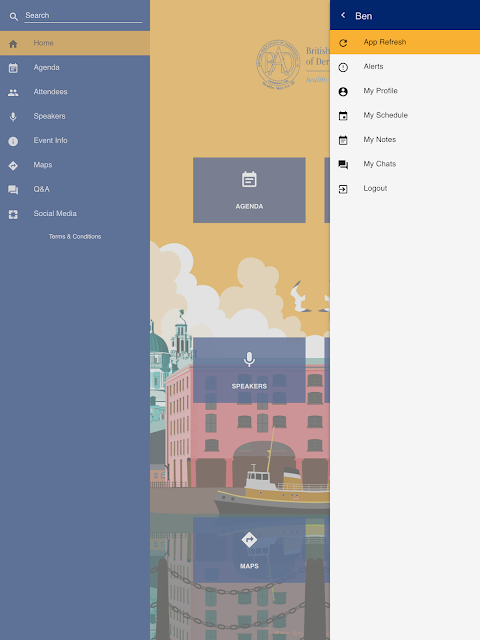
Task: Open Social Media menu entry
Action: (x=75, y=213)
